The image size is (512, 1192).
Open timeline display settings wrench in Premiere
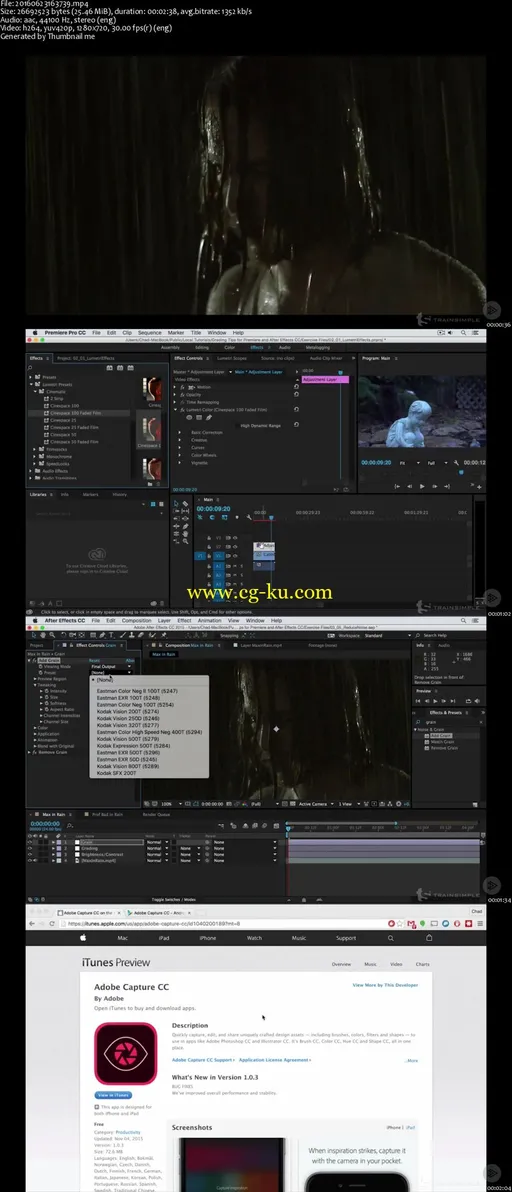pyautogui.click(x=248, y=517)
